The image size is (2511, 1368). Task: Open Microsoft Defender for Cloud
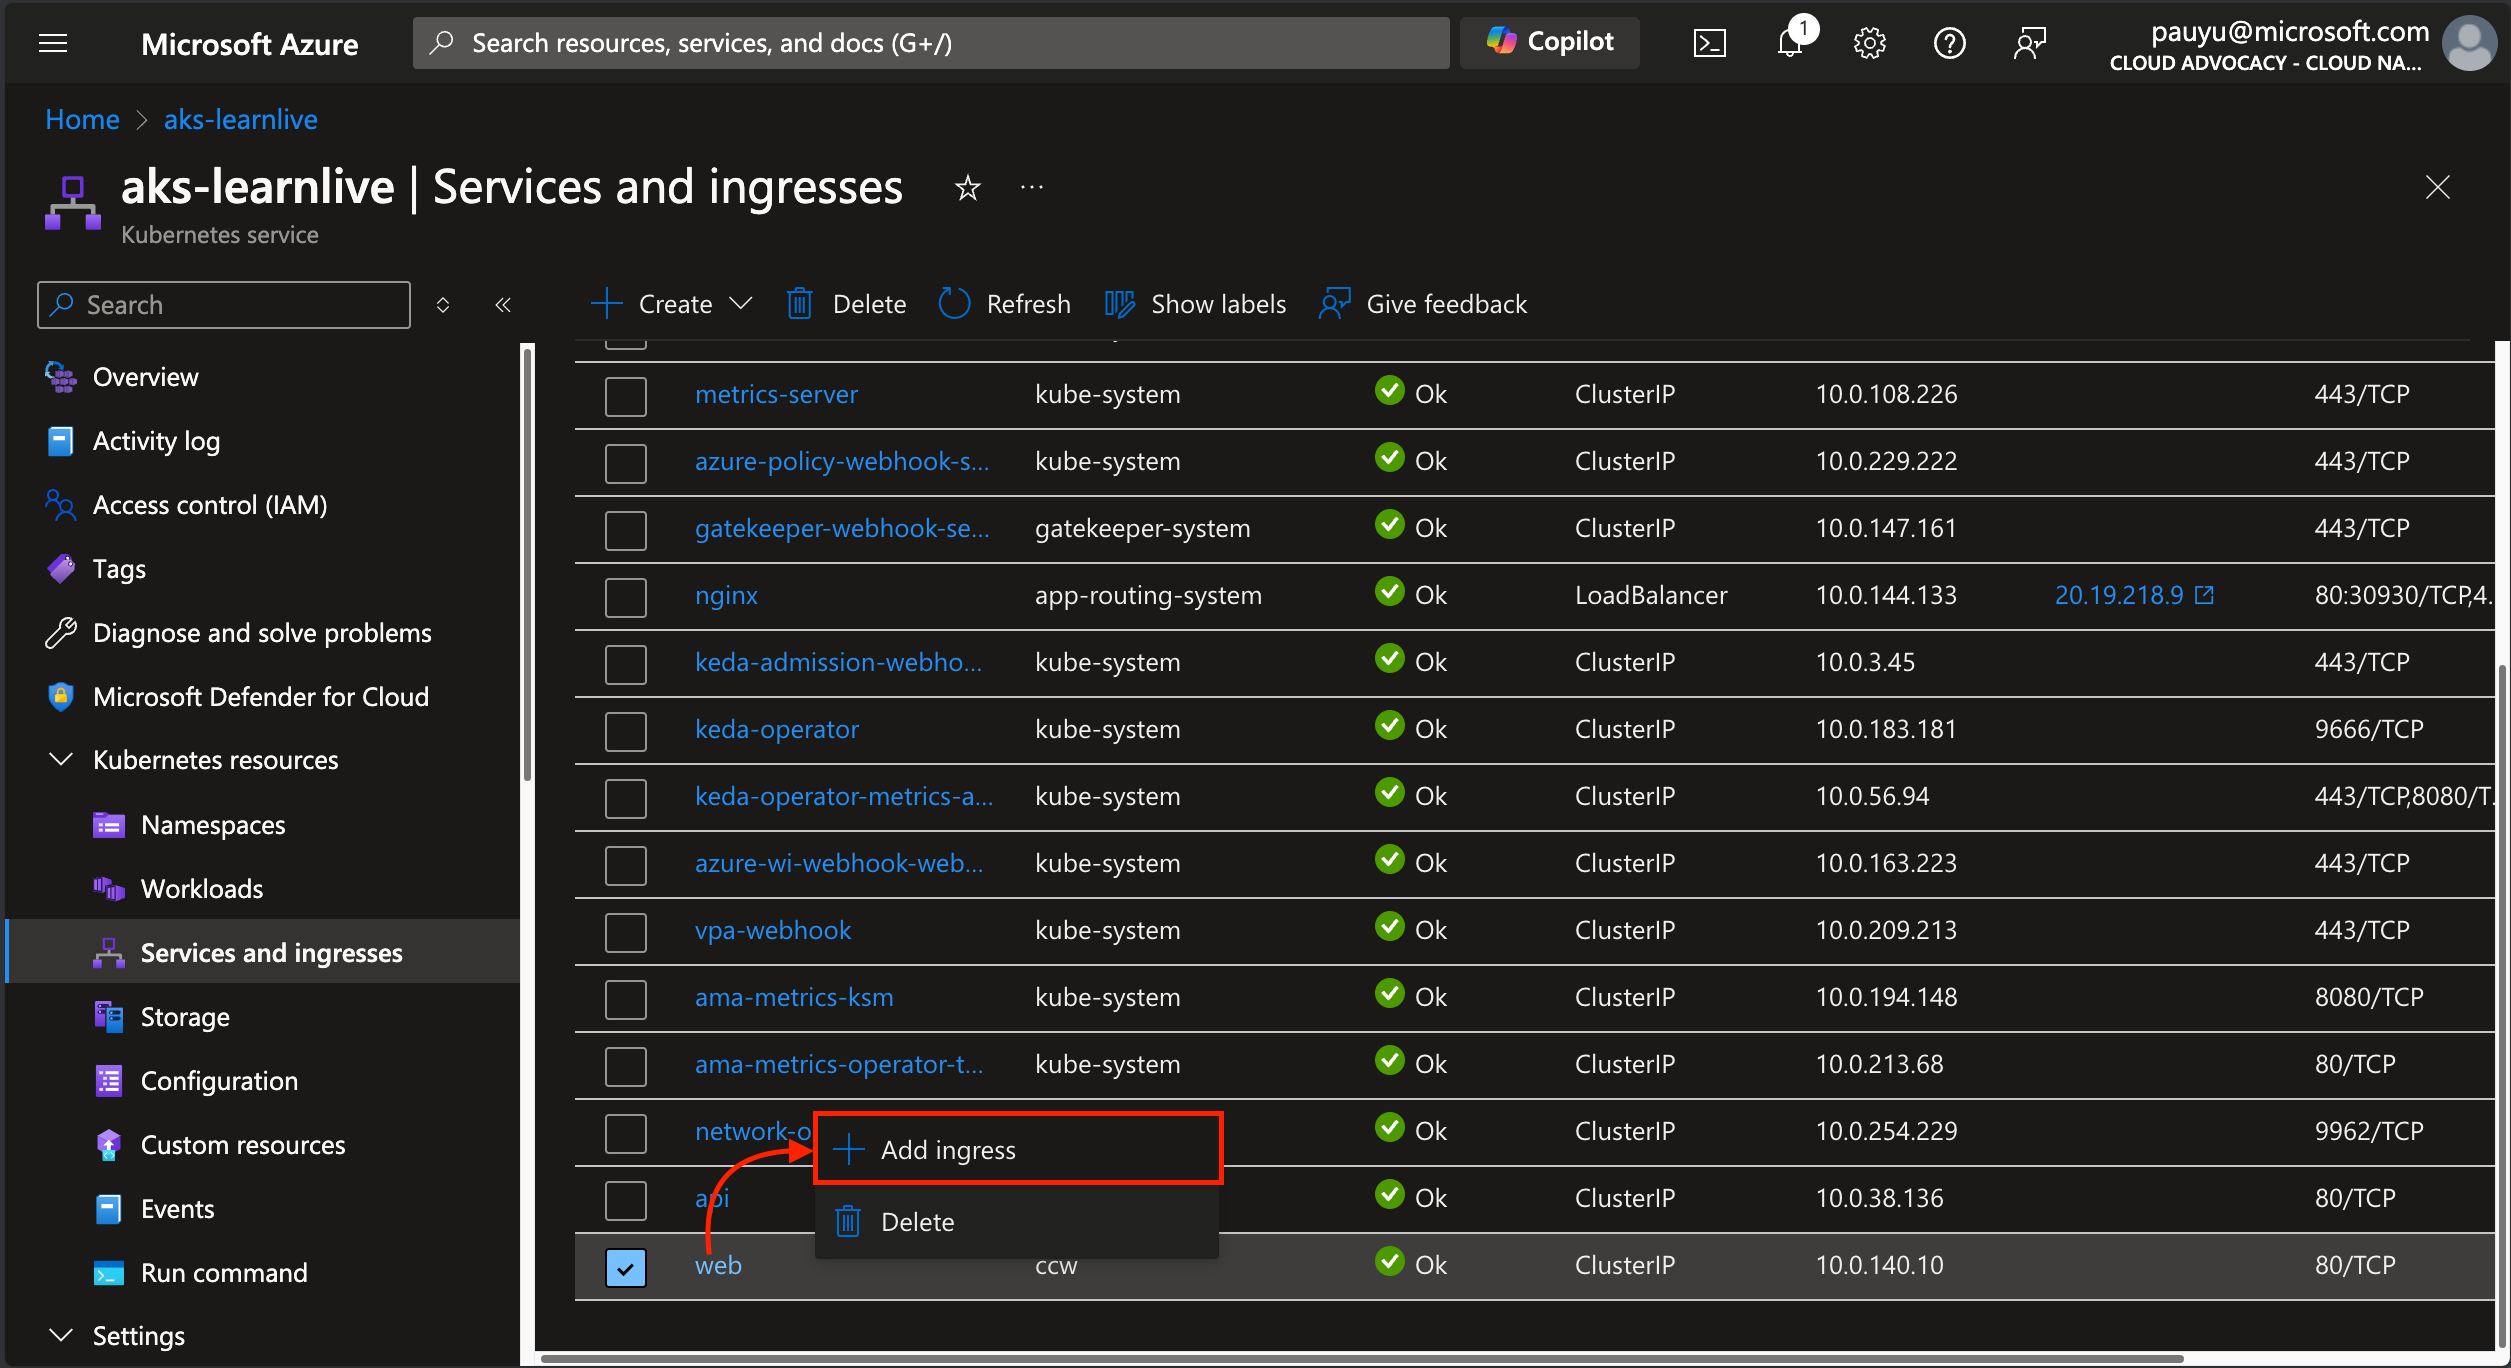pos(262,697)
